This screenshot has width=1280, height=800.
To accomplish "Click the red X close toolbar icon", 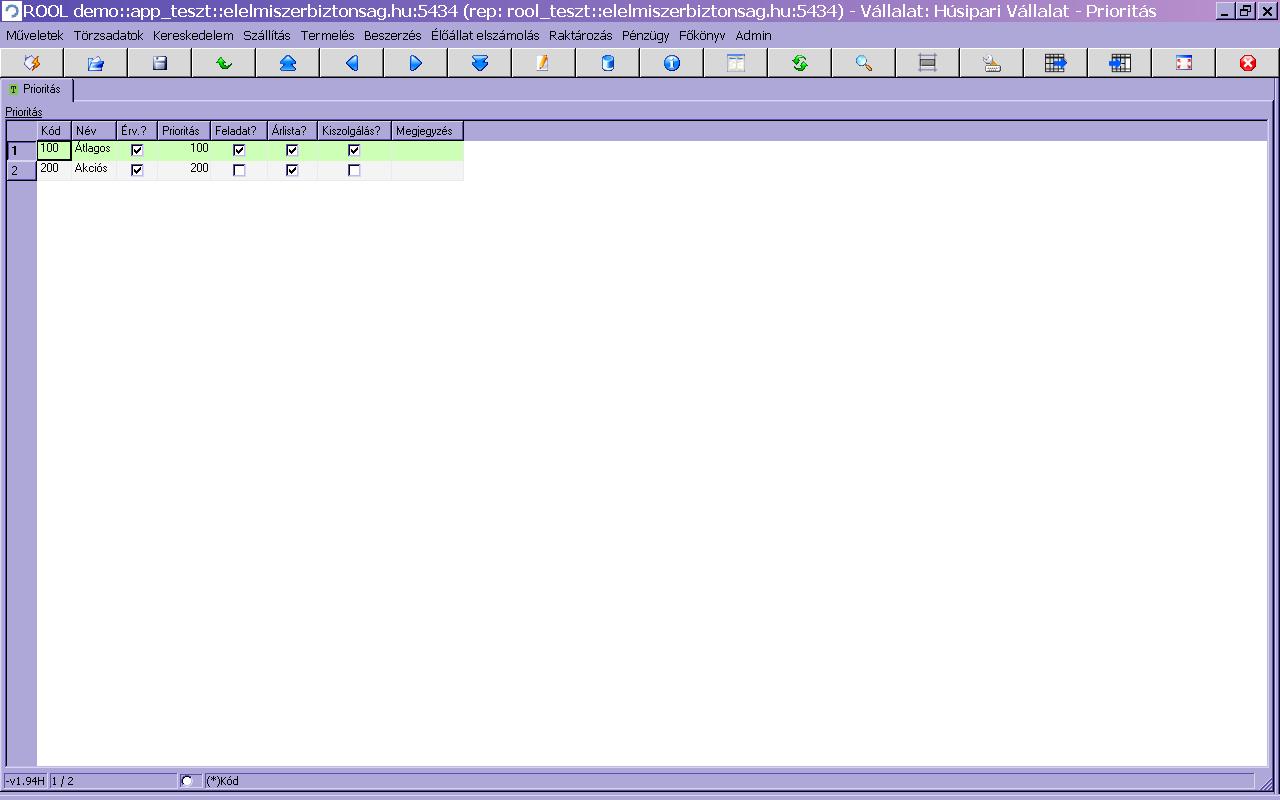I will pyautogui.click(x=1248, y=63).
